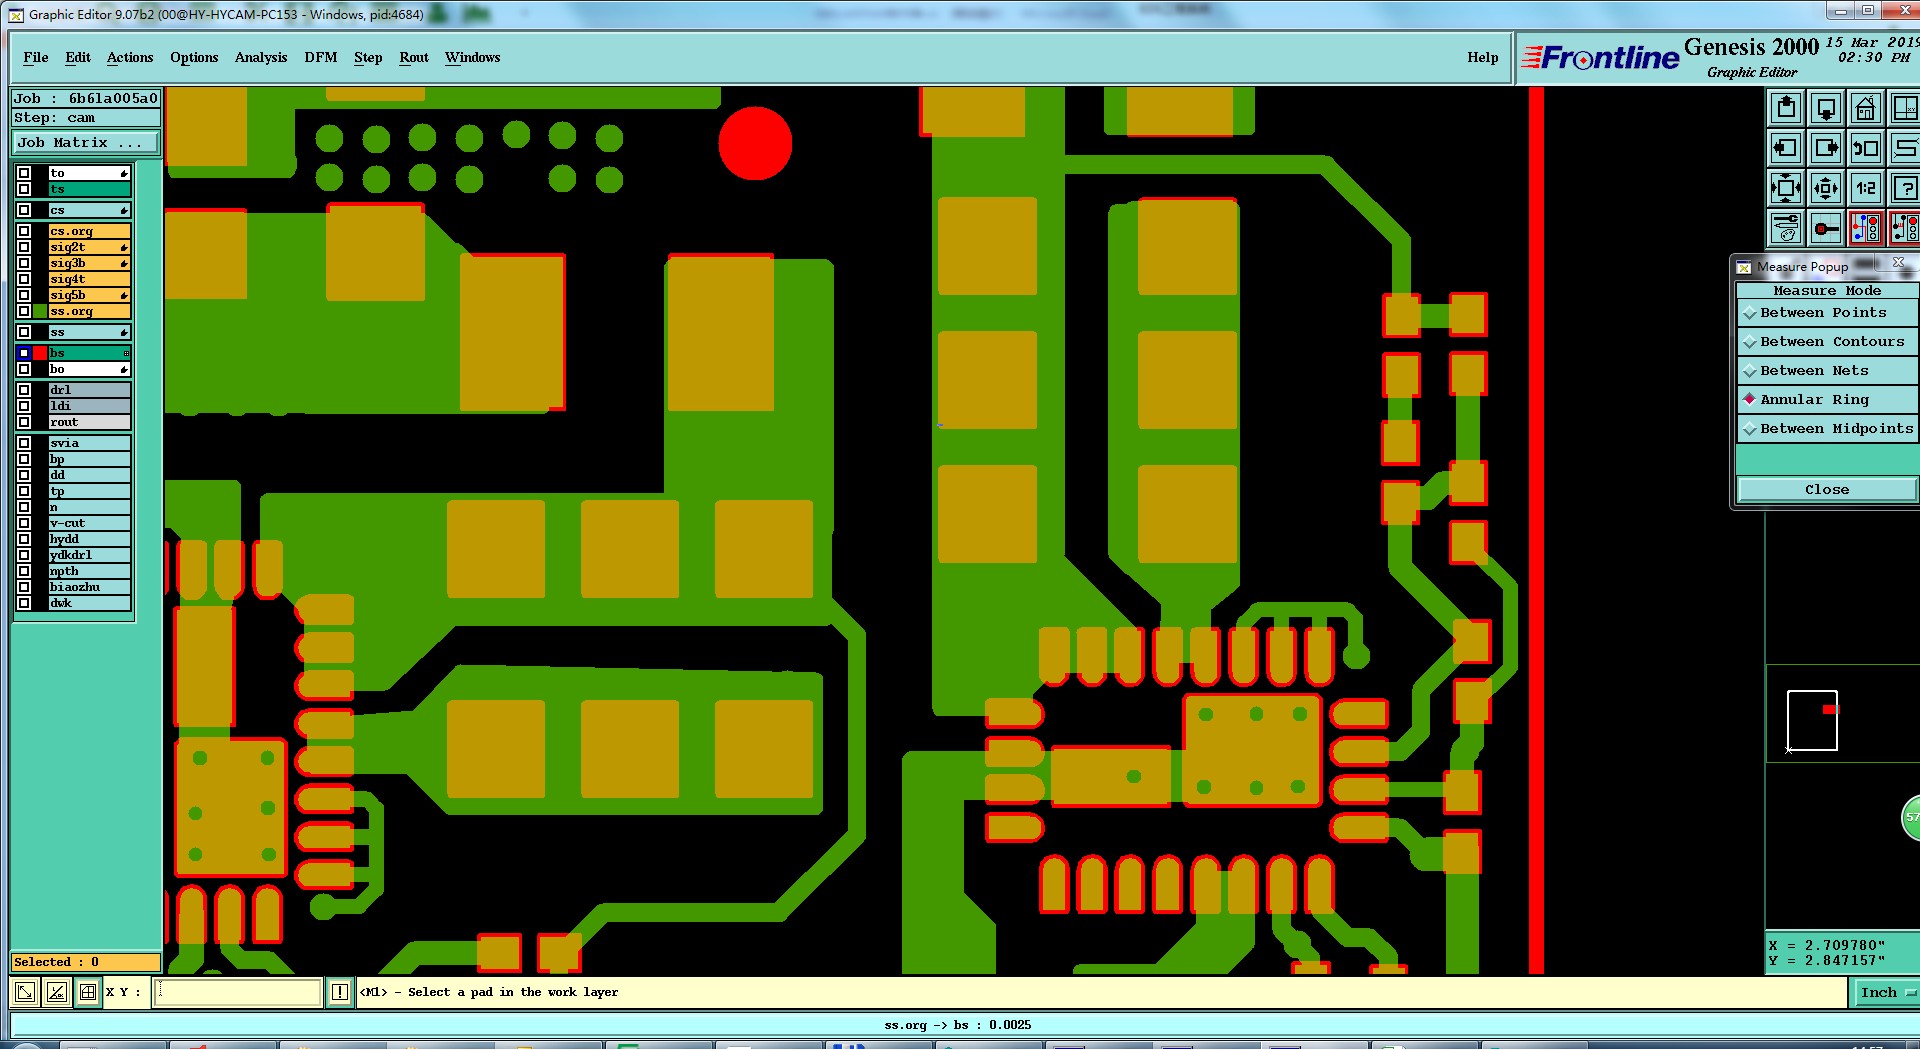Open the Job Matrix selector
This screenshot has height=1049, width=1920.
tap(85, 143)
